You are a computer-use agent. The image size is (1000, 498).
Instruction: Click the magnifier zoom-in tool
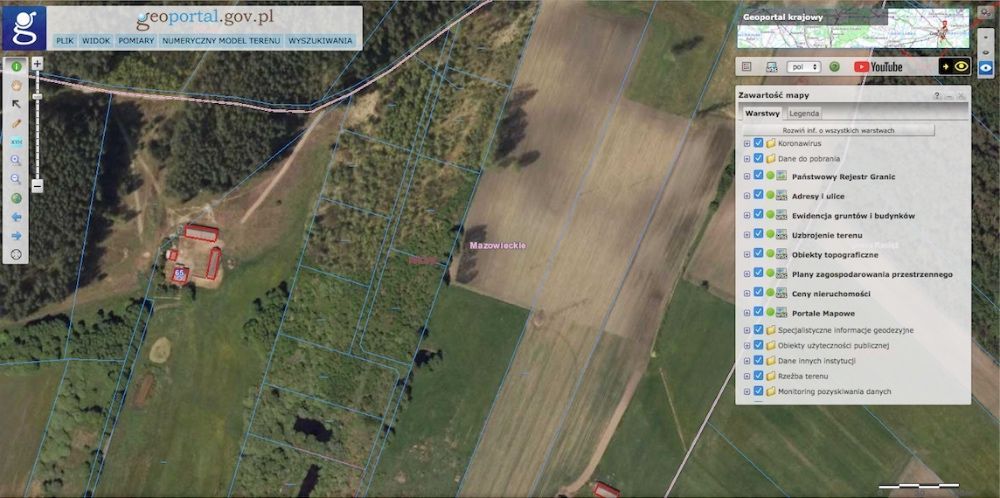[17, 161]
